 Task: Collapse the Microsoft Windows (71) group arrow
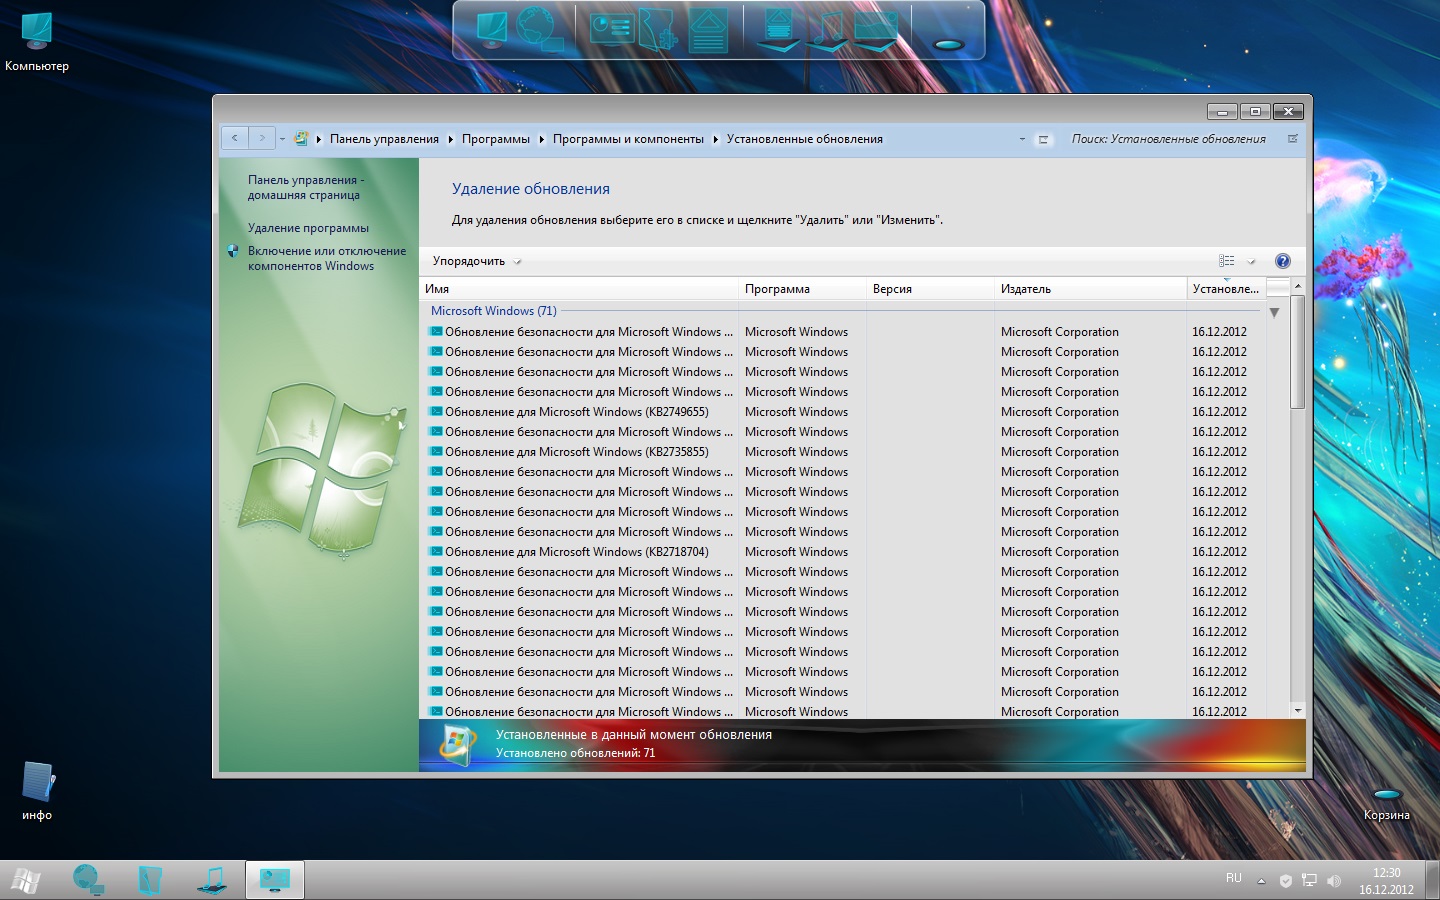1274,312
